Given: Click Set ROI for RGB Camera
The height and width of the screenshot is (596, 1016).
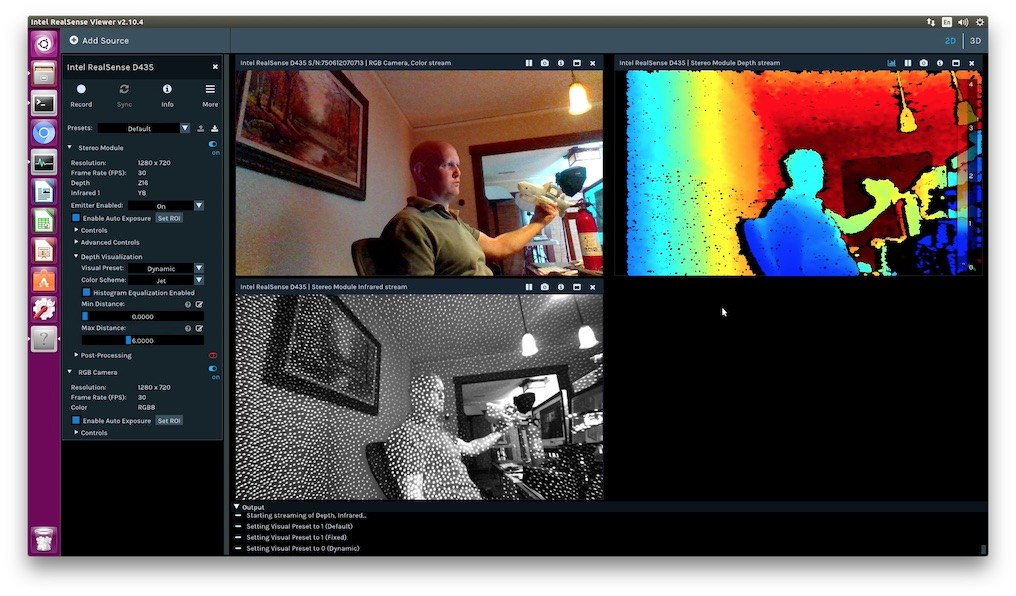Looking at the screenshot, I should pos(169,420).
